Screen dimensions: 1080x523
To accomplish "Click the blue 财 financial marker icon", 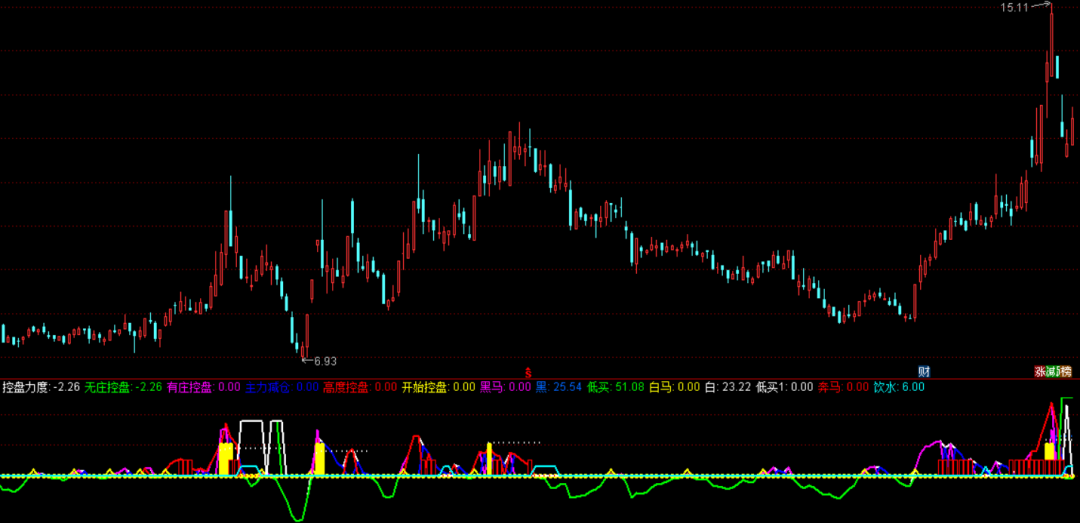I will click(924, 371).
